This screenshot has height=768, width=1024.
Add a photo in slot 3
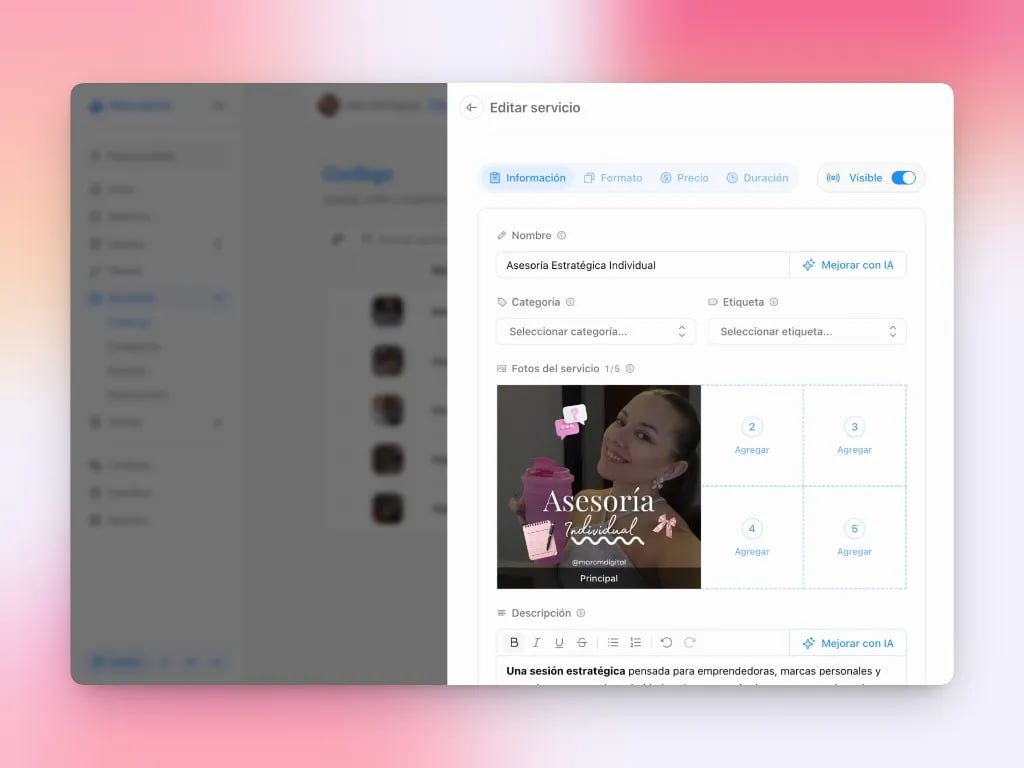854,436
